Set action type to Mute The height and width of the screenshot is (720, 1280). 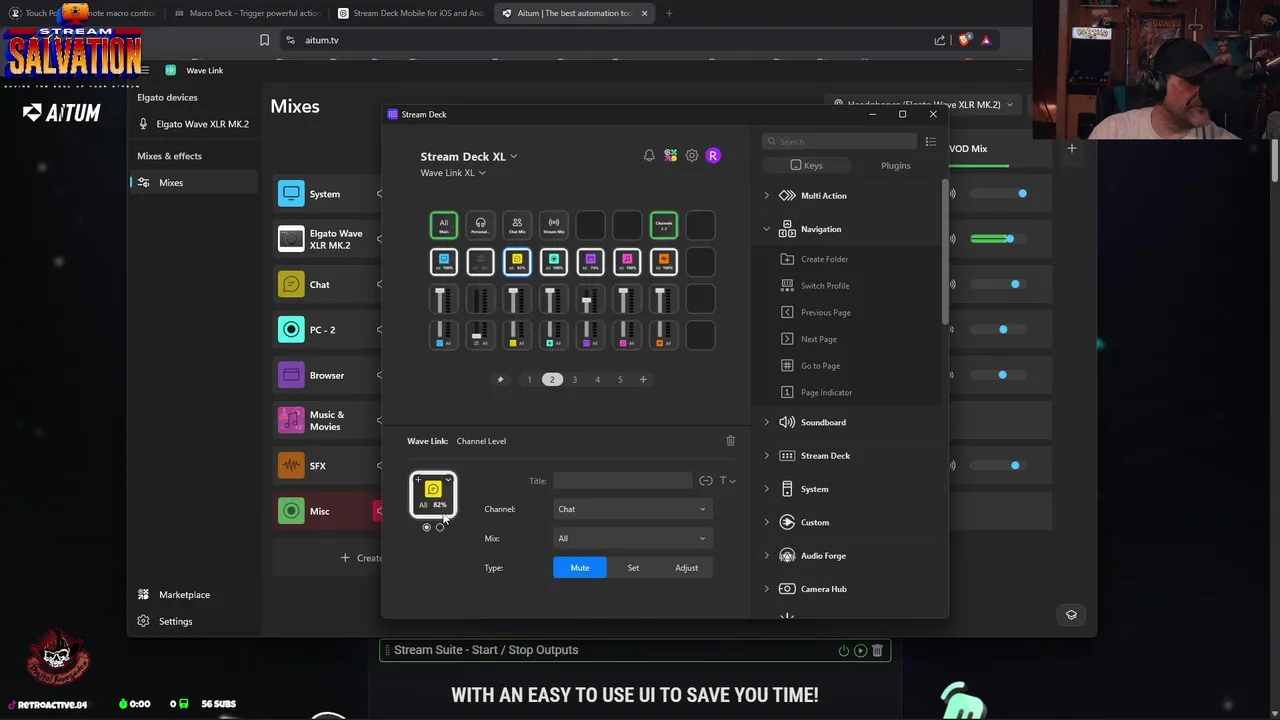click(x=580, y=568)
